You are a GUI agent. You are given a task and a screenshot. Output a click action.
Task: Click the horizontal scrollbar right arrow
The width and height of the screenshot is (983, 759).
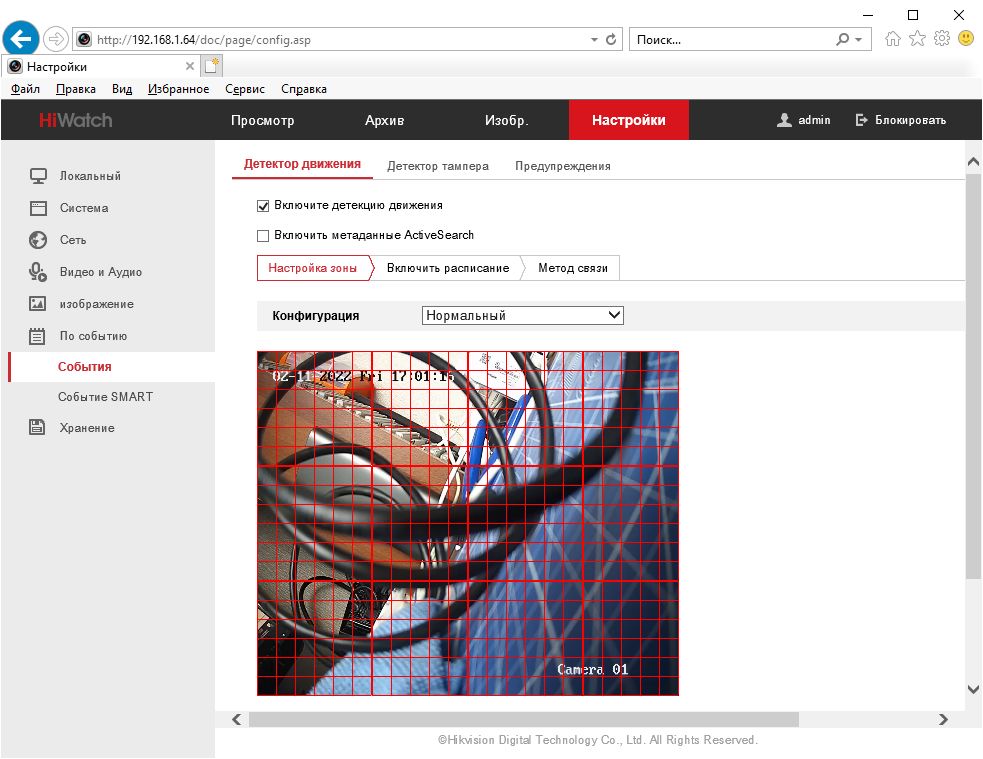(x=943, y=719)
